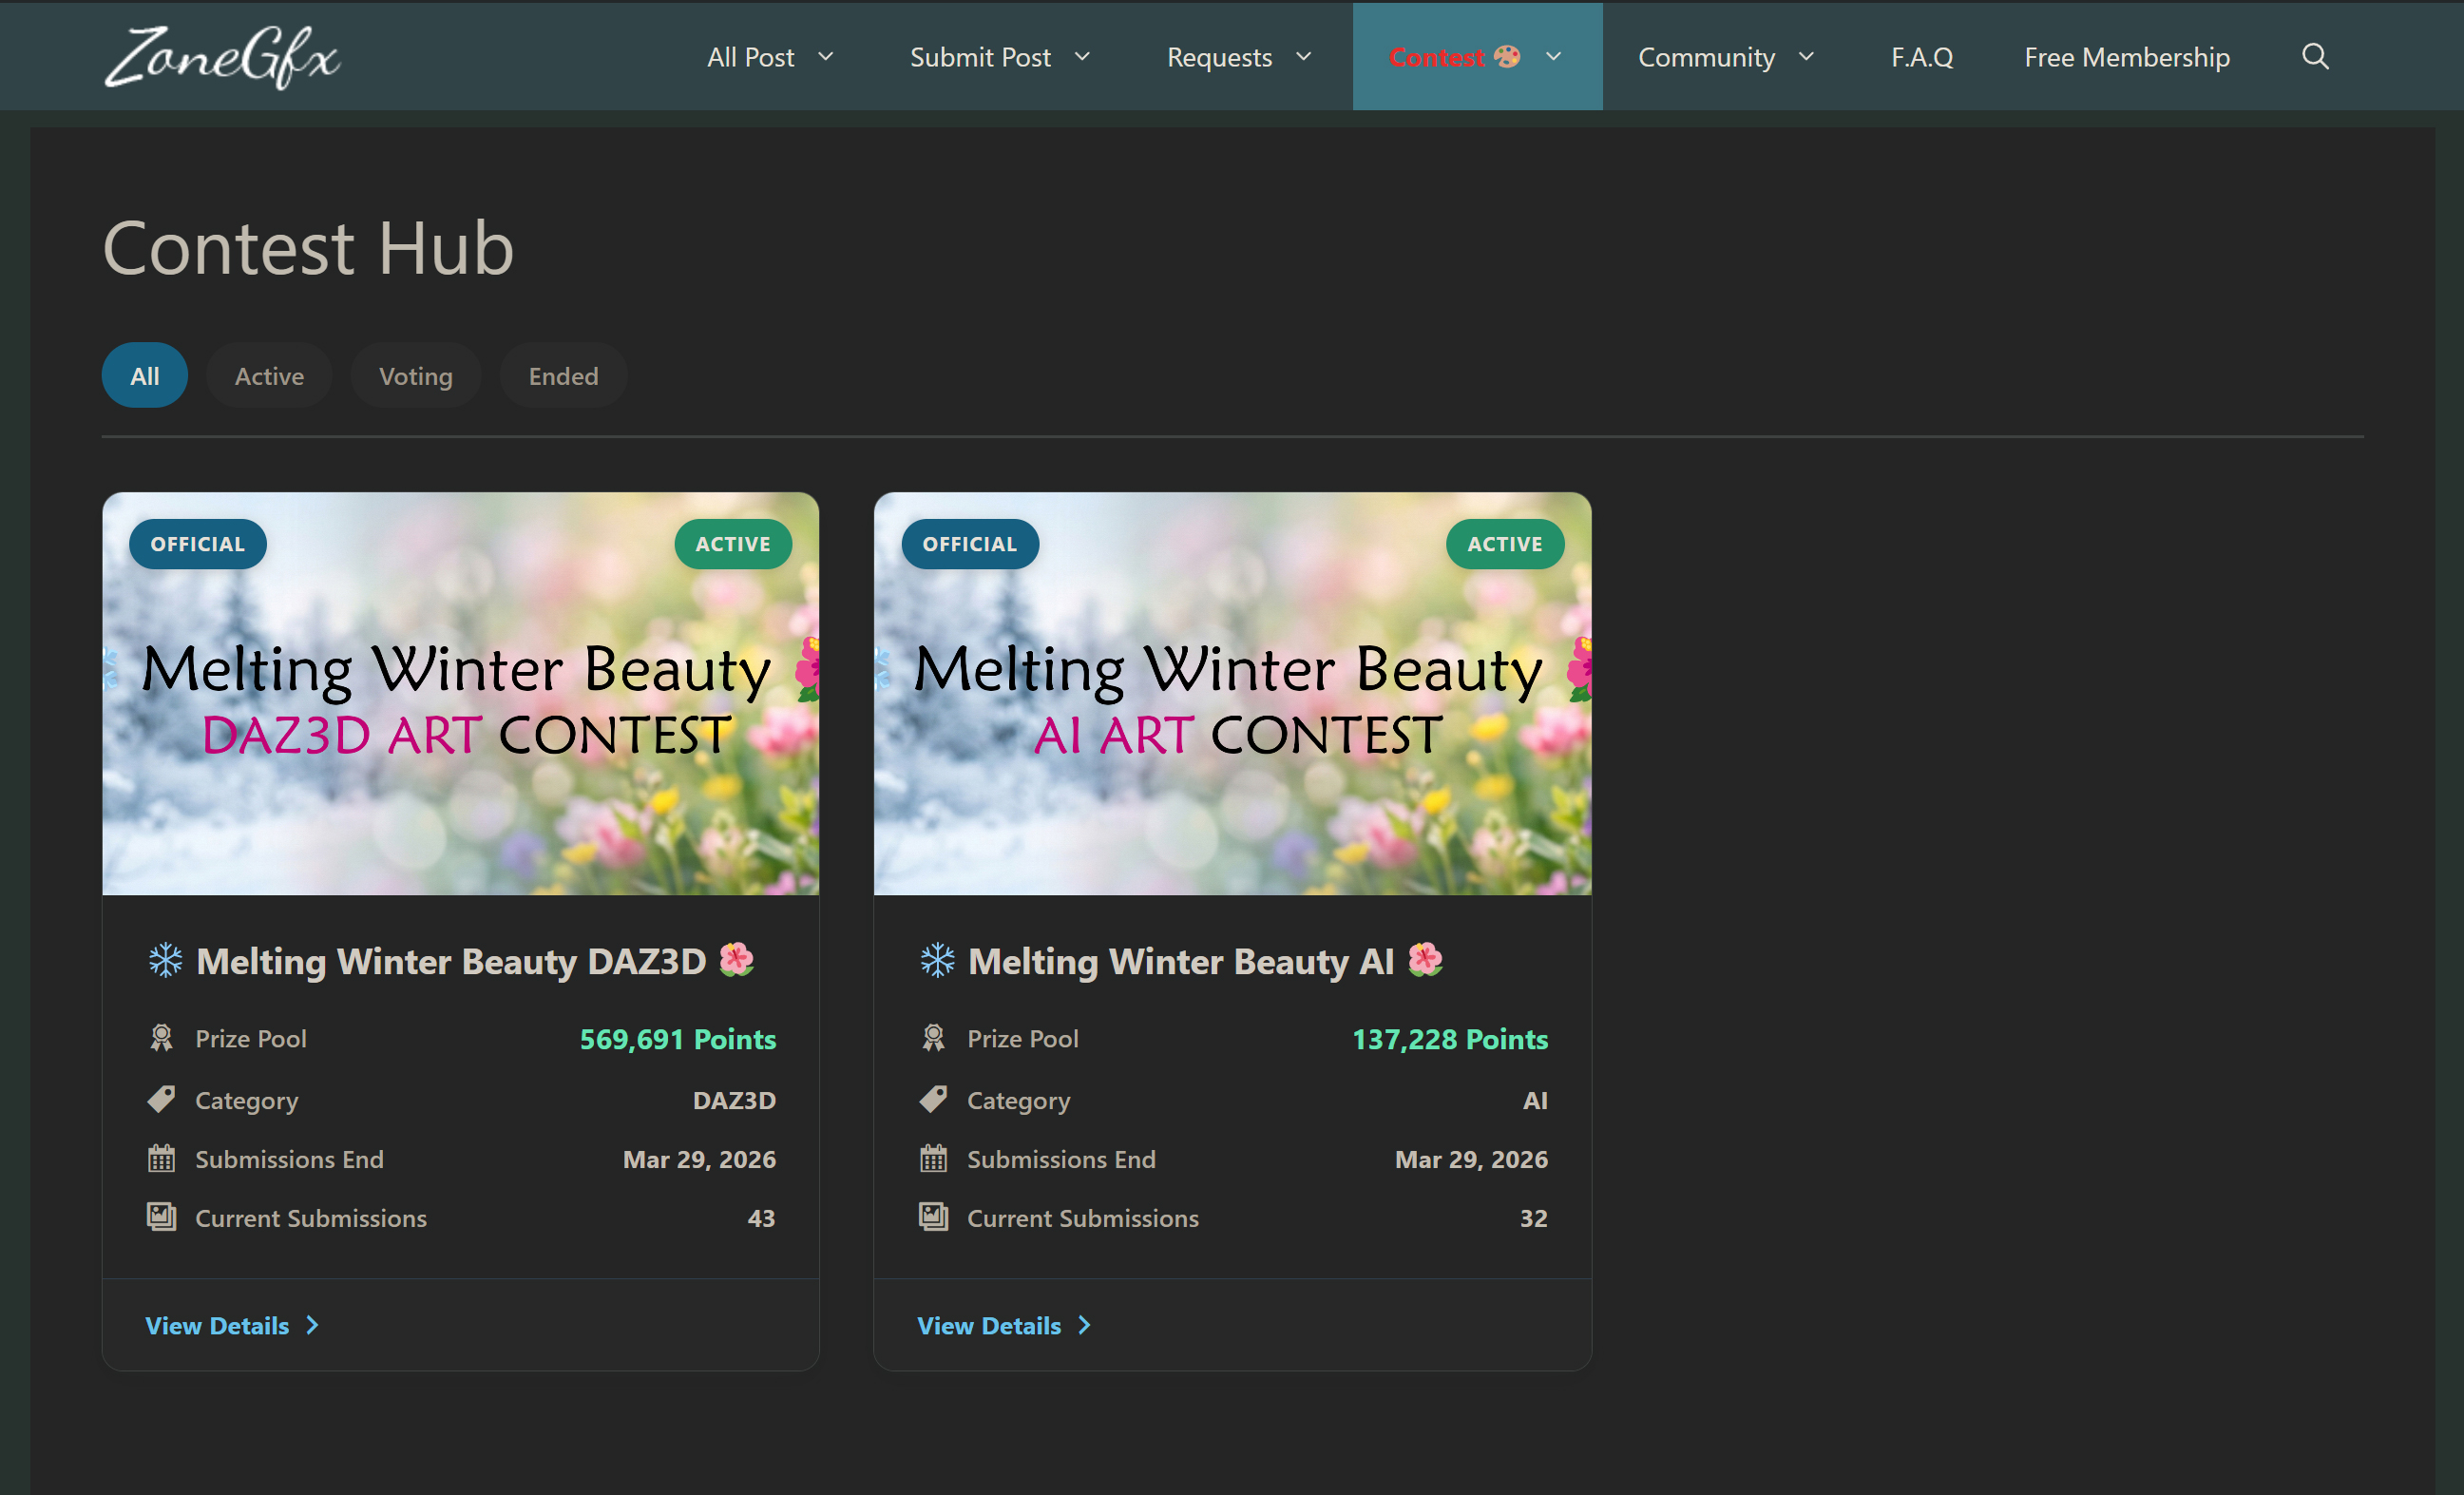
Task: Click the Current Submissions image icon in AI card
Action: click(933, 1217)
